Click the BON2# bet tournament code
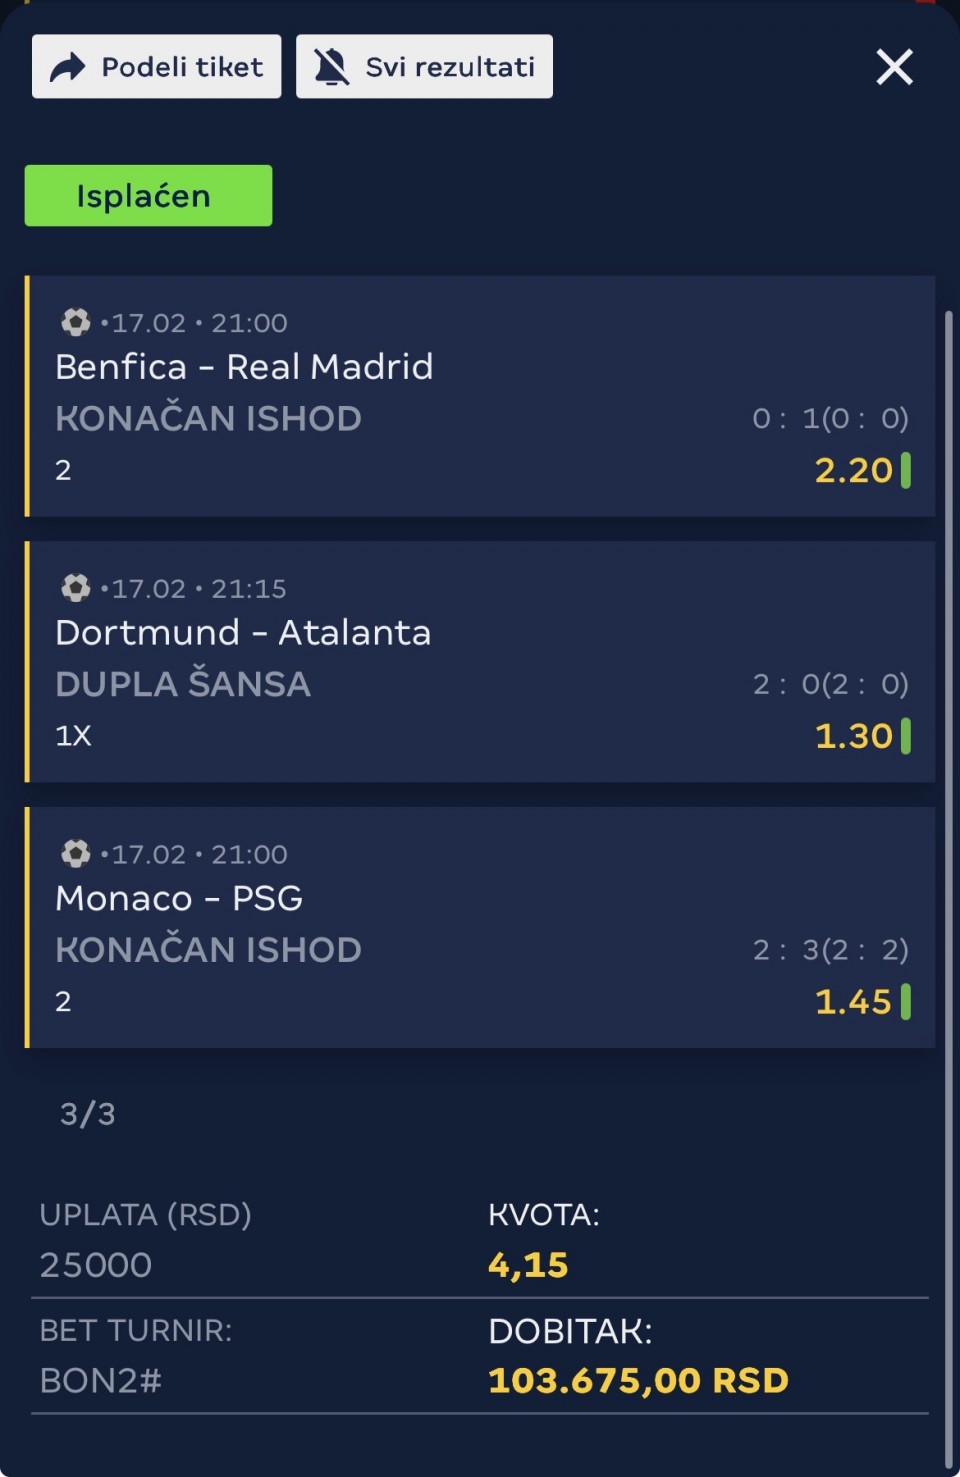Image resolution: width=960 pixels, height=1477 pixels. tap(100, 1381)
